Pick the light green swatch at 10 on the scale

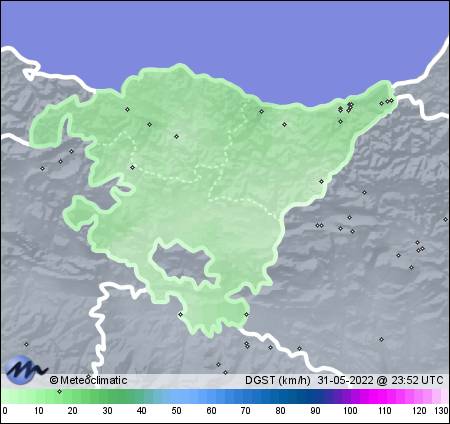coord(39,397)
